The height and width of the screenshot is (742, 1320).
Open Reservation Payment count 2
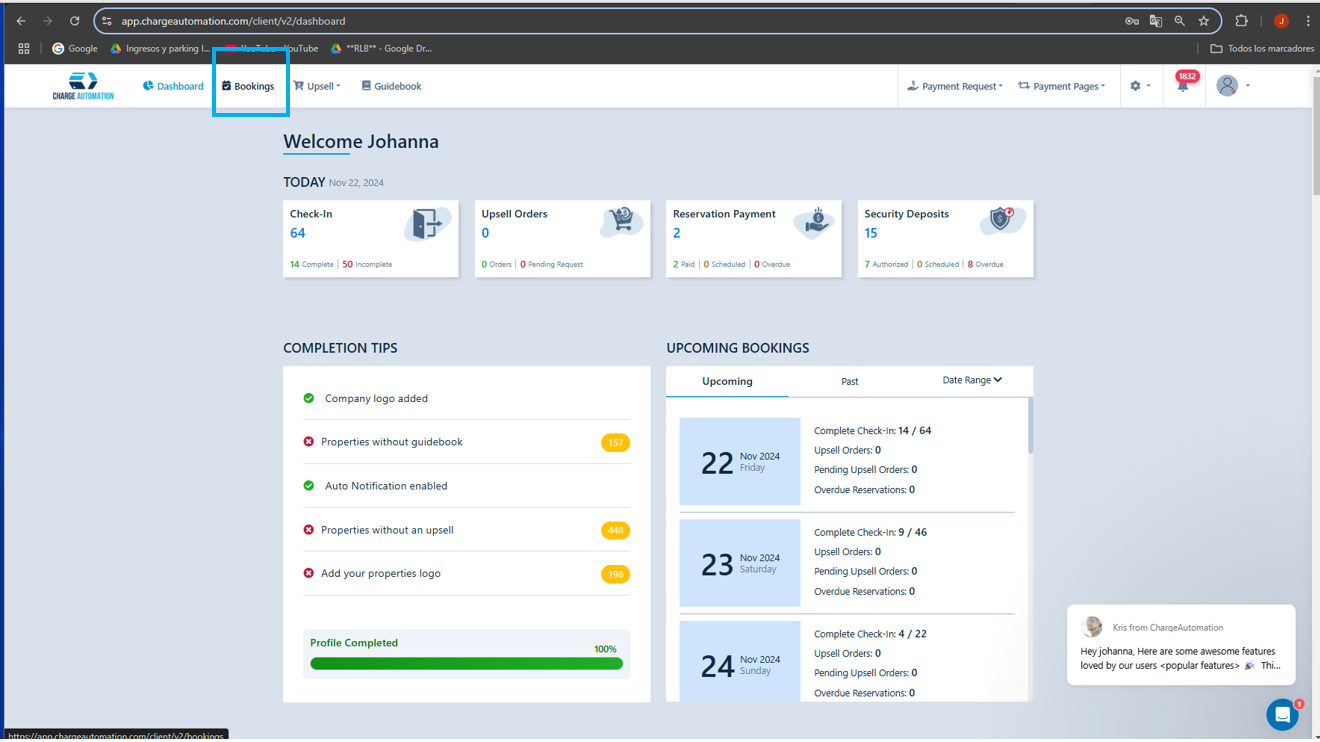click(x=677, y=233)
